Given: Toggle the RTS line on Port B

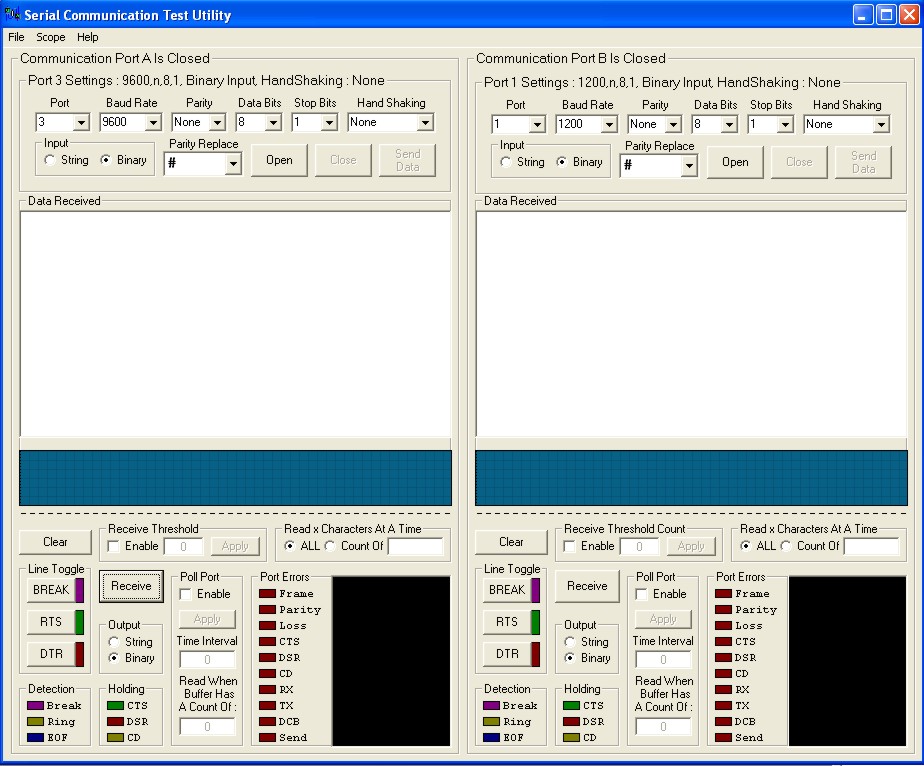Looking at the screenshot, I should click(x=507, y=622).
